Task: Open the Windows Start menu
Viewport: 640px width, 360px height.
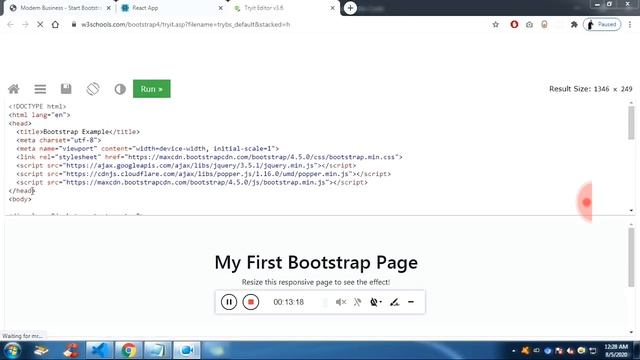Action: coord(12,351)
